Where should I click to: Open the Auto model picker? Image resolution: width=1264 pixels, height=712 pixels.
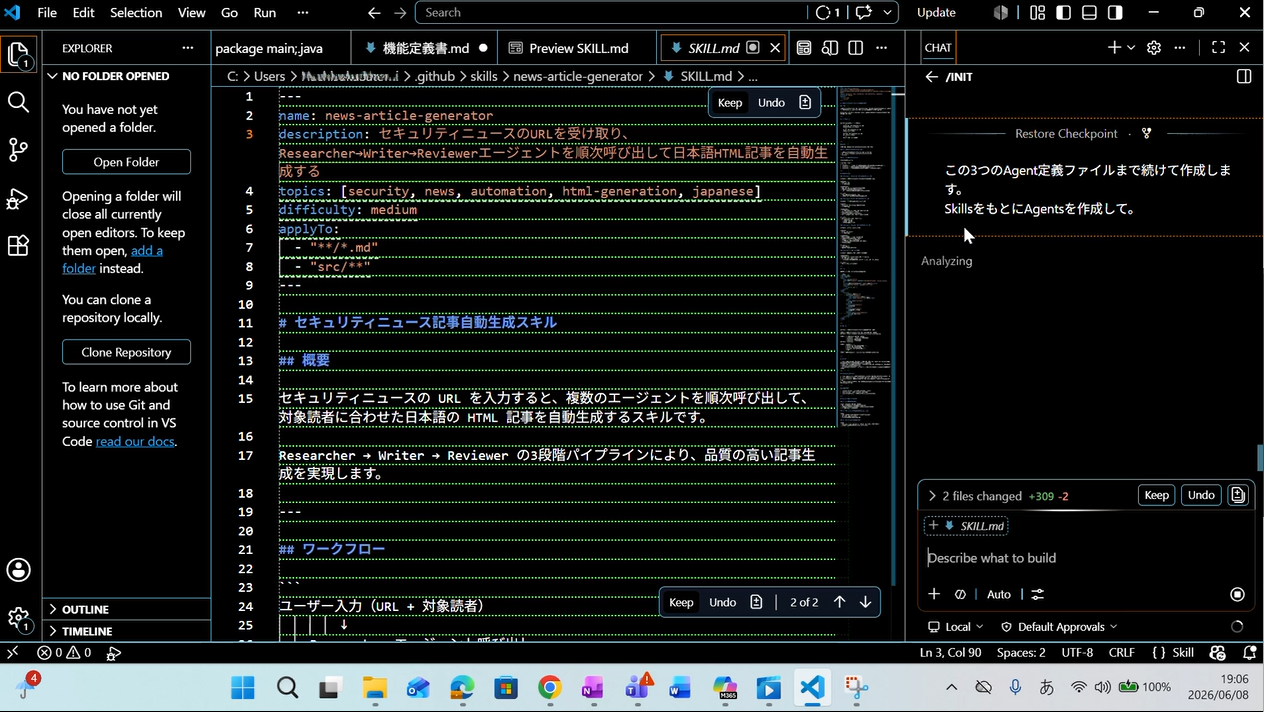(999, 594)
